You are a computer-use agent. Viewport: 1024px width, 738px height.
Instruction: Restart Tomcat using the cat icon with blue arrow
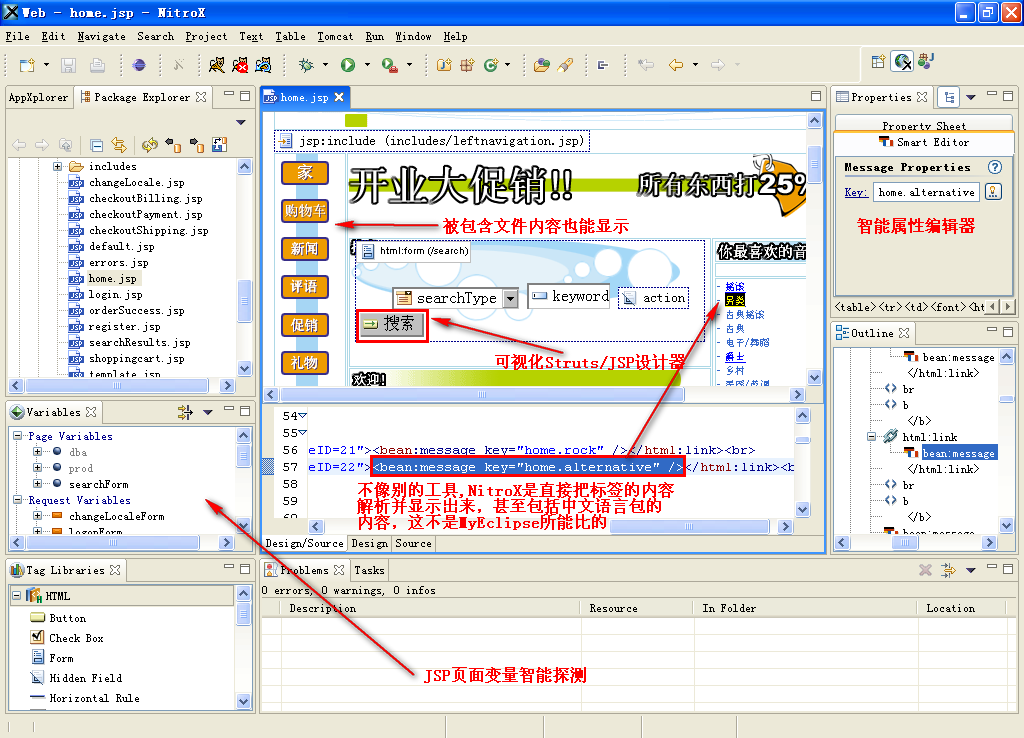tap(264, 65)
